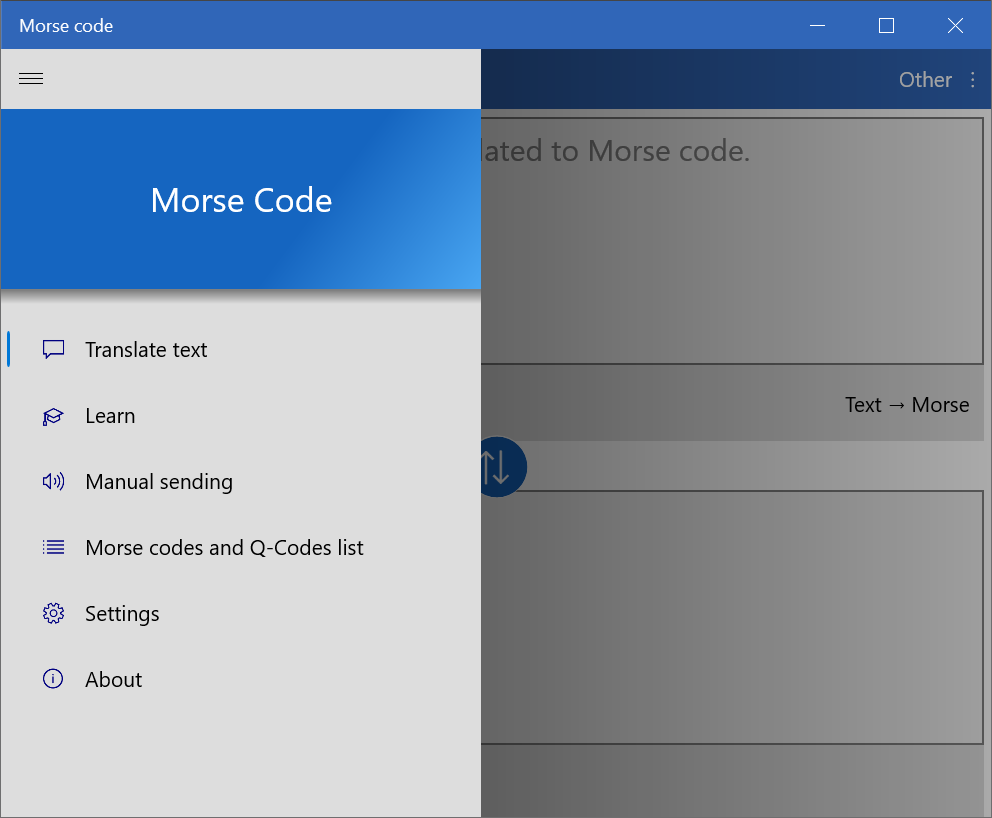Click the graduation cap Learn icon
This screenshot has width=992, height=818.
tap(53, 416)
